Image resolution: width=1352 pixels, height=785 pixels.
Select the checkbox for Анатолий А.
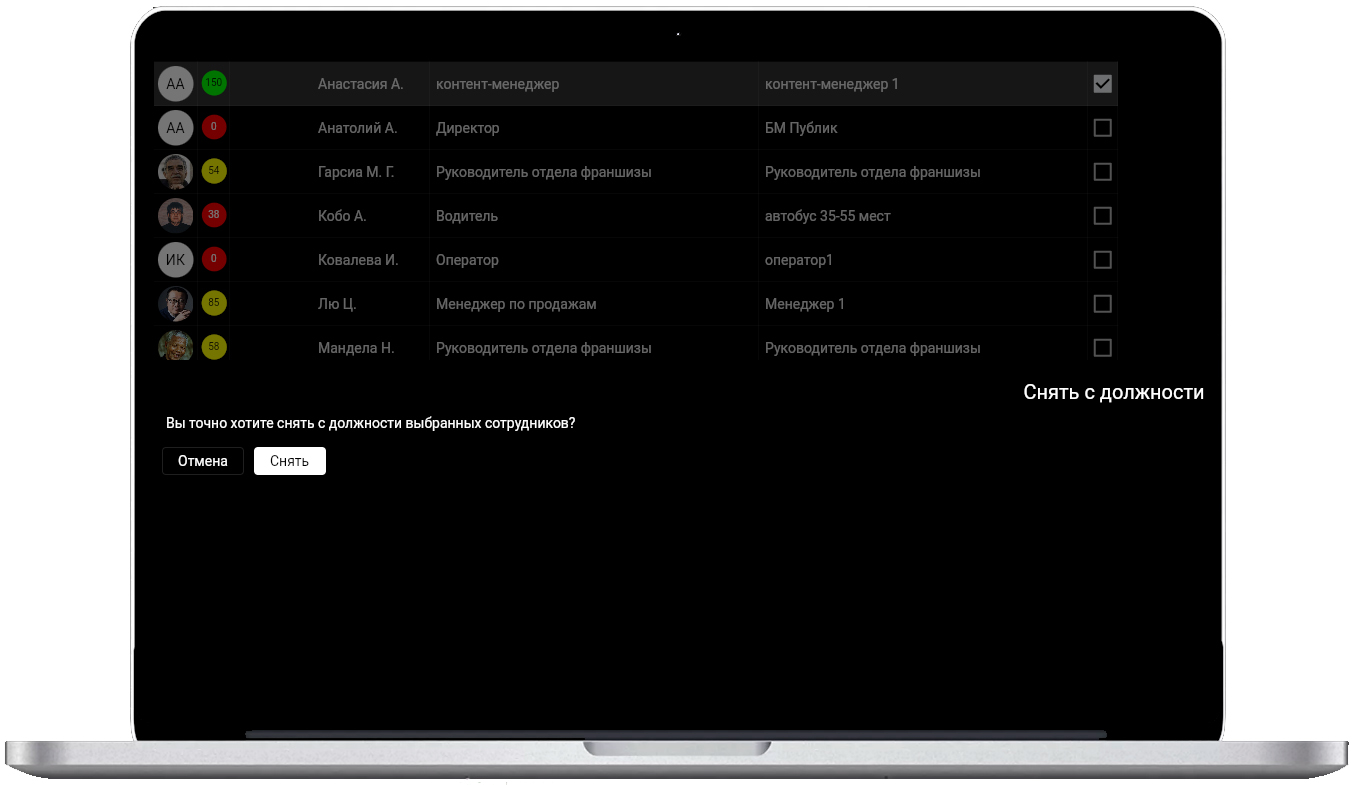(1102, 128)
